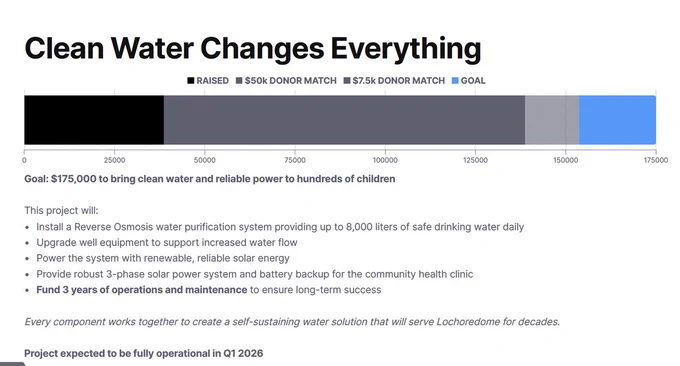Click the bold Fund 3 years of operations text

click(x=142, y=290)
